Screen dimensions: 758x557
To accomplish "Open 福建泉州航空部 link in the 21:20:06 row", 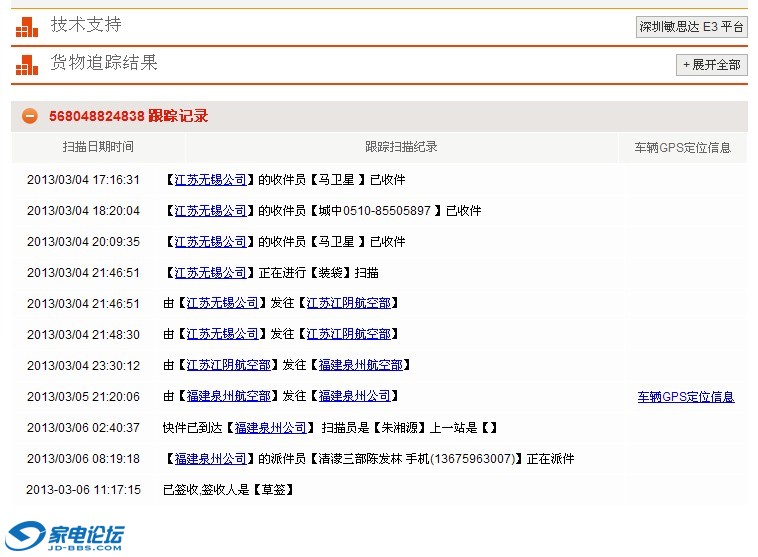I will [228, 396].
